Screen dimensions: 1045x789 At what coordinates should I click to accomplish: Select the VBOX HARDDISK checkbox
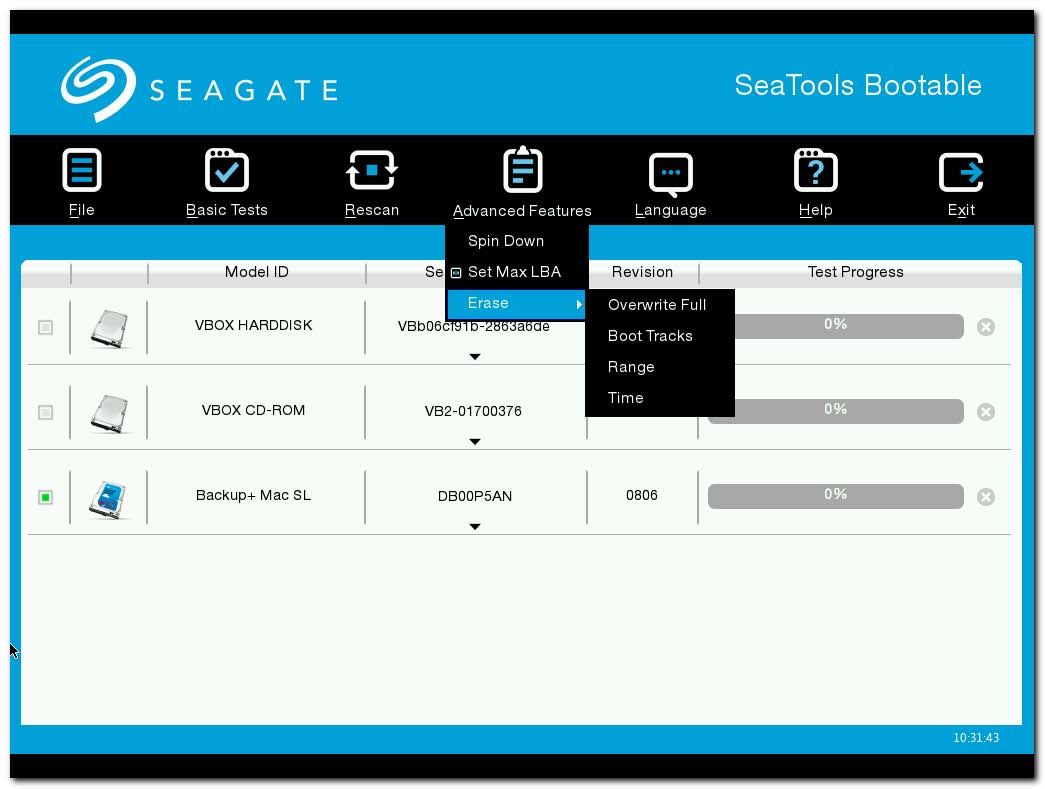44,326
